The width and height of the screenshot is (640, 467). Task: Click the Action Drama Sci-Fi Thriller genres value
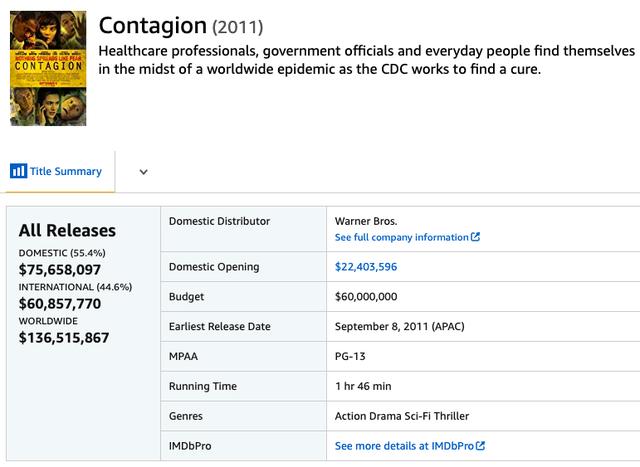(402, 416)
